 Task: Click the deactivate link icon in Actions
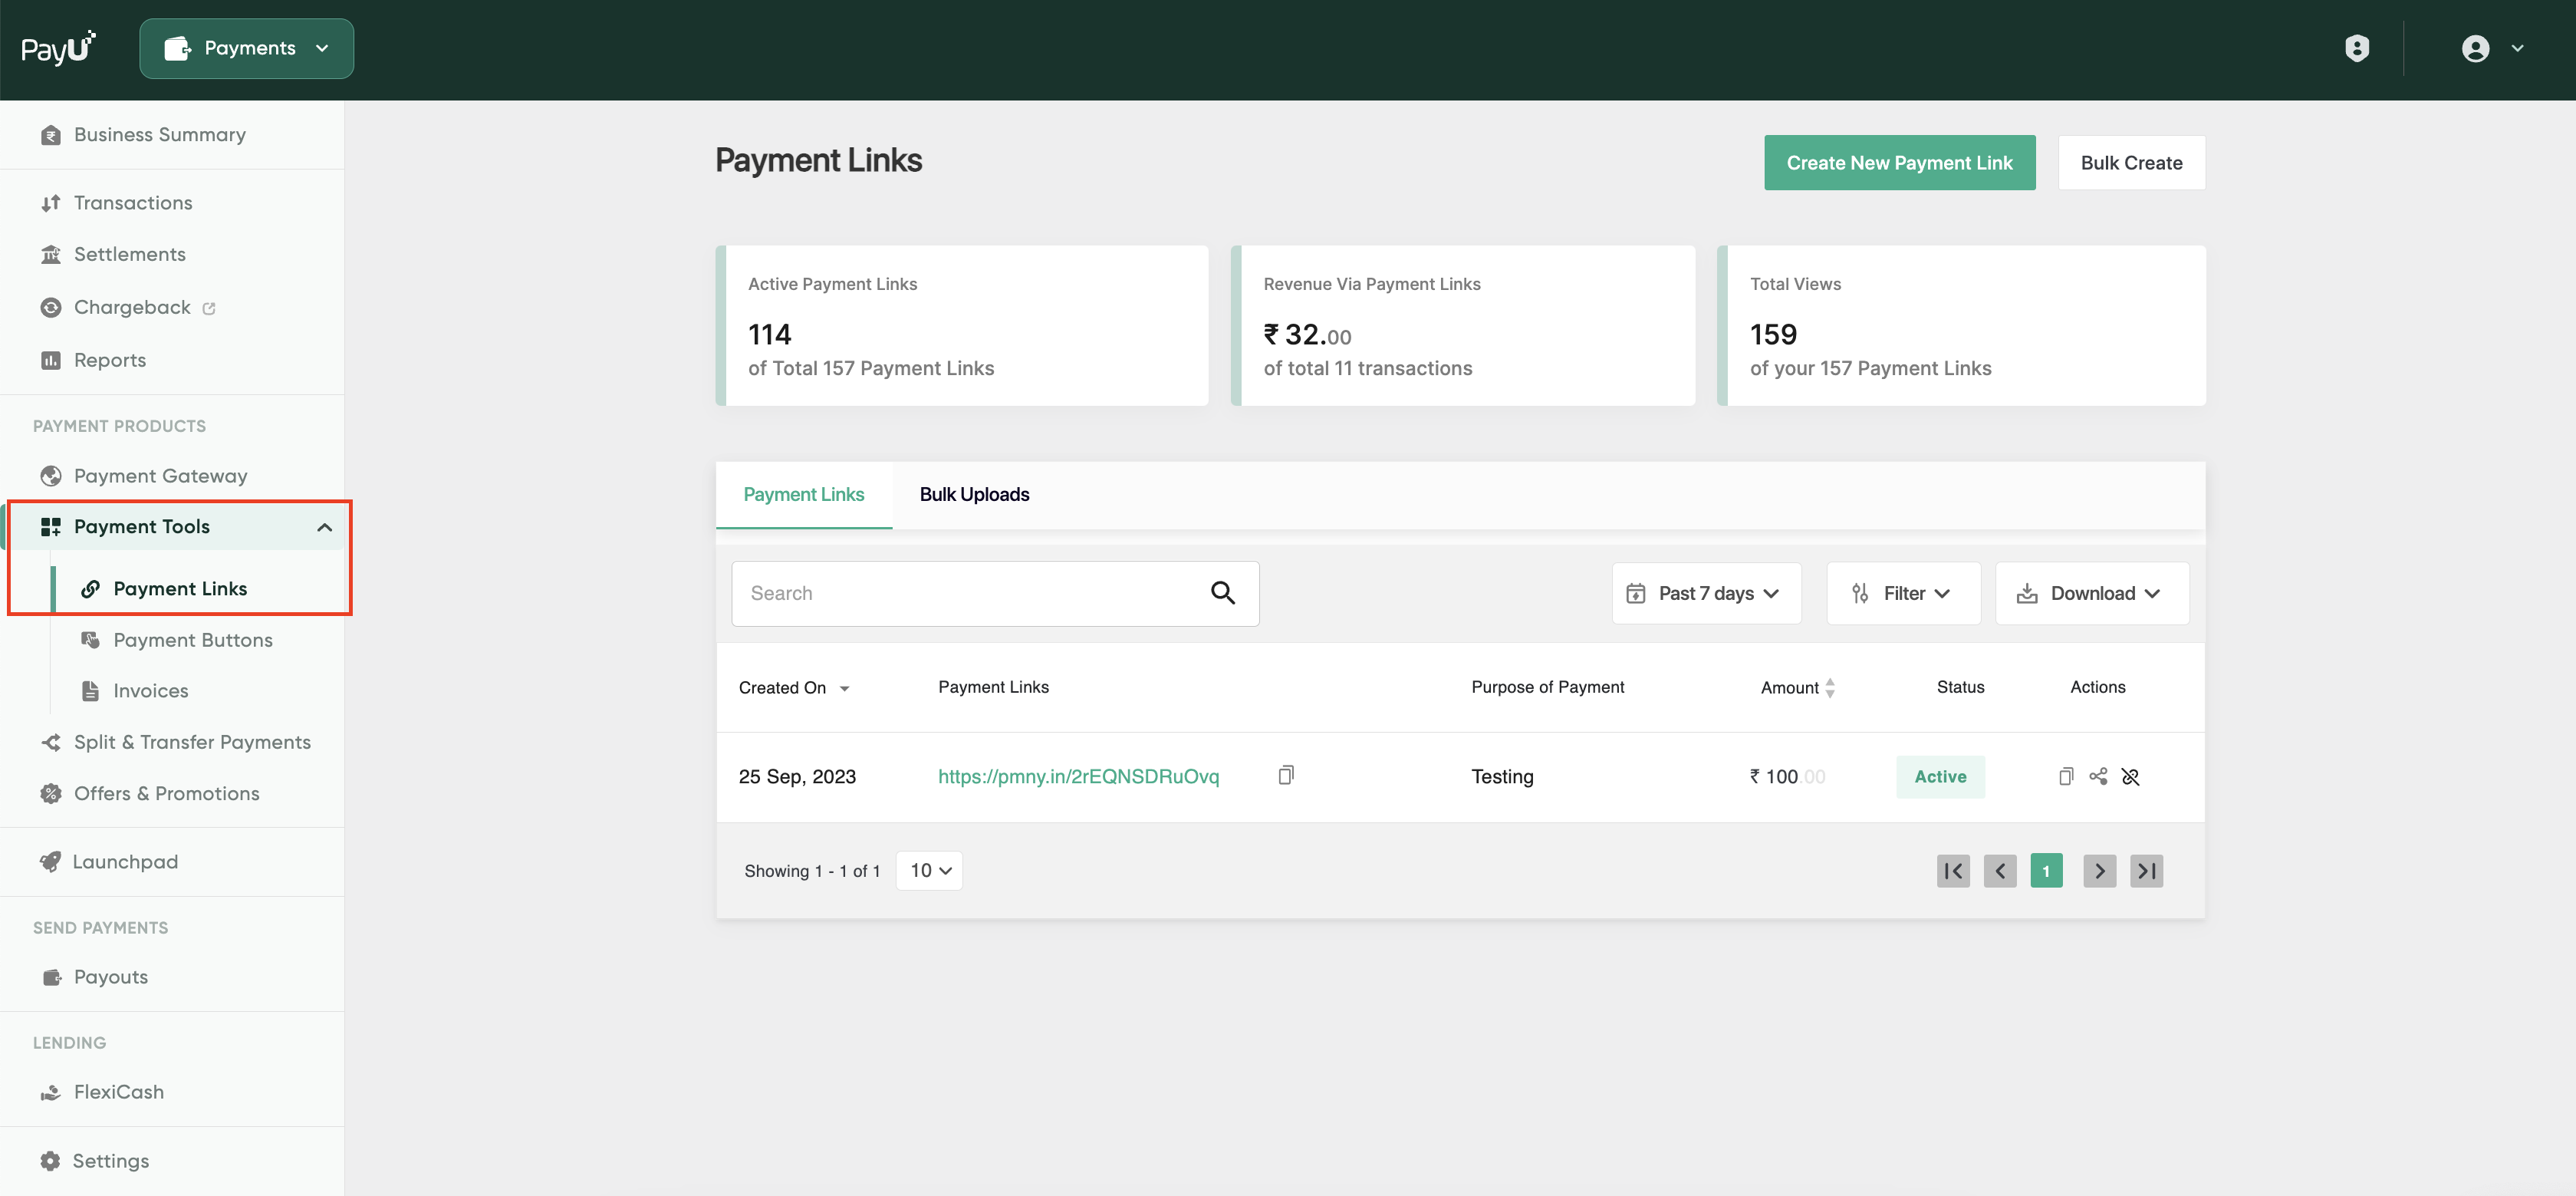click(x=2130, y=776)
